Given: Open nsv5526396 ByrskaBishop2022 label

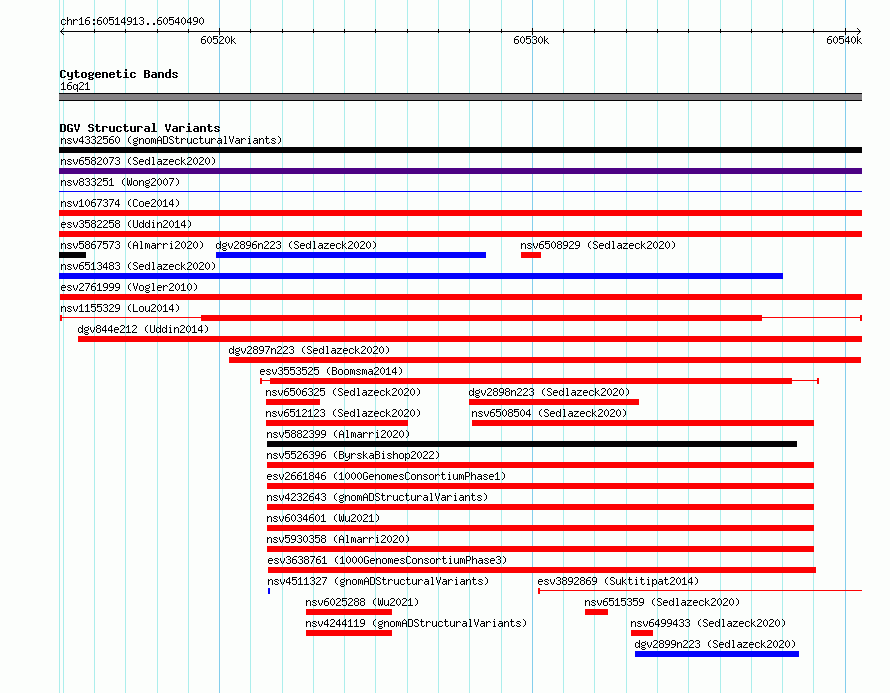Looking at the screenshot, I should coord(353,455).
